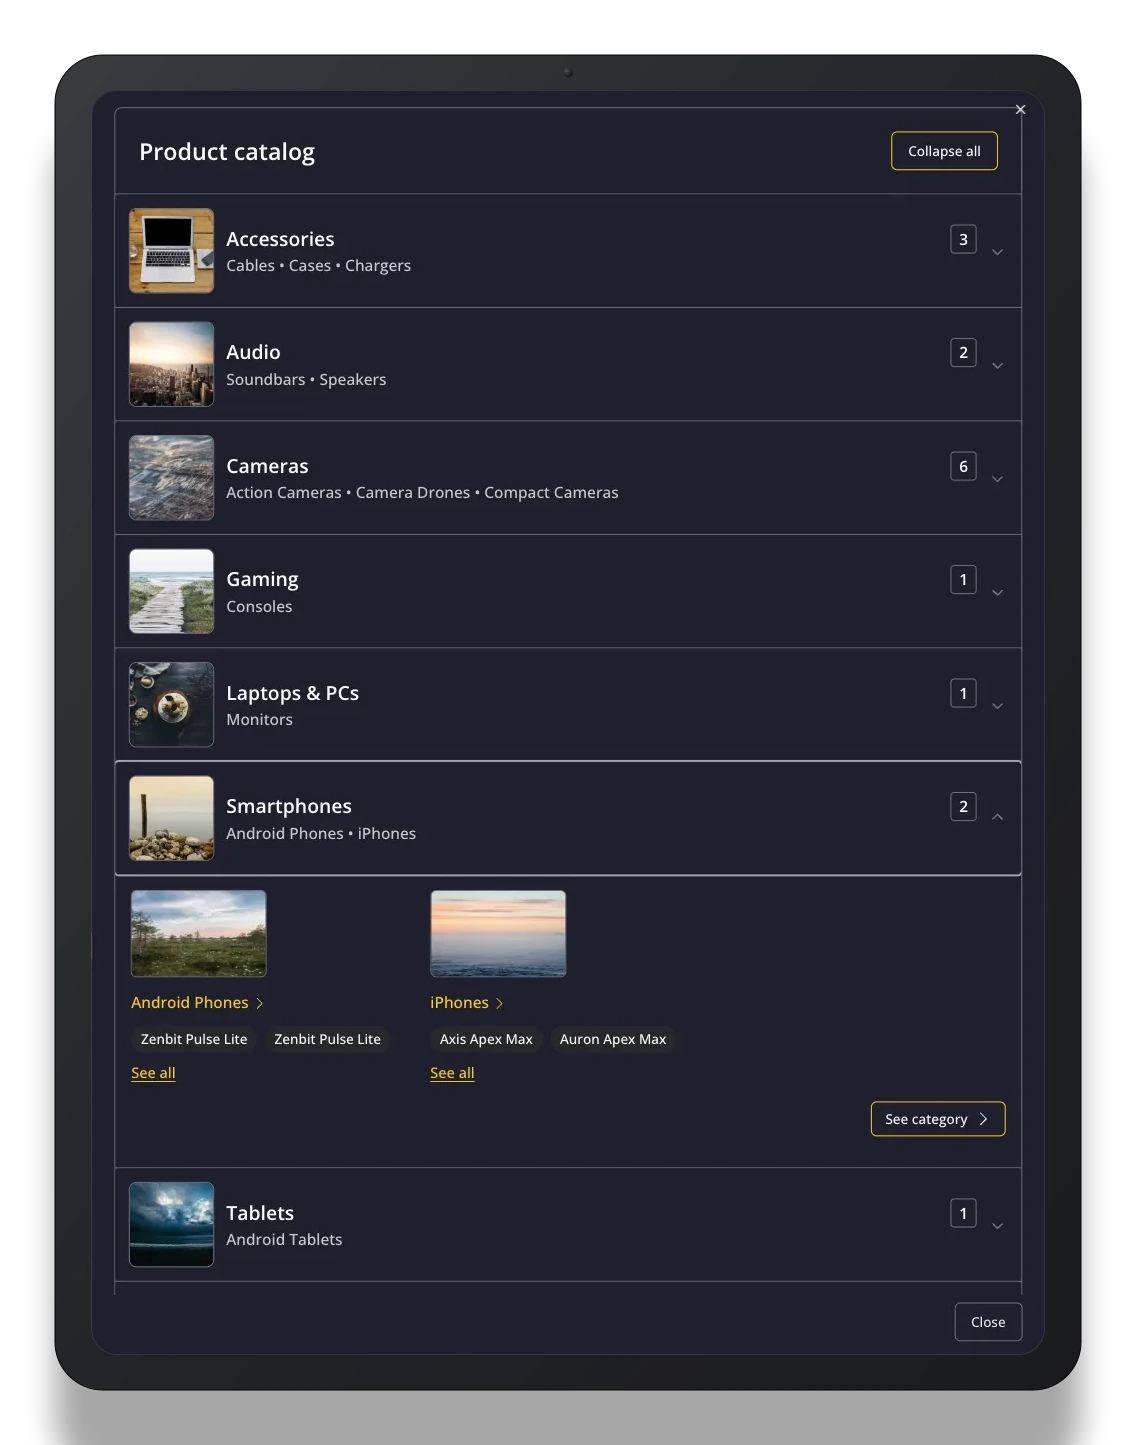This screenshot has width=1136, height=1445.
Task: Expand the Audio category chevron
Action: coord(997,366)
